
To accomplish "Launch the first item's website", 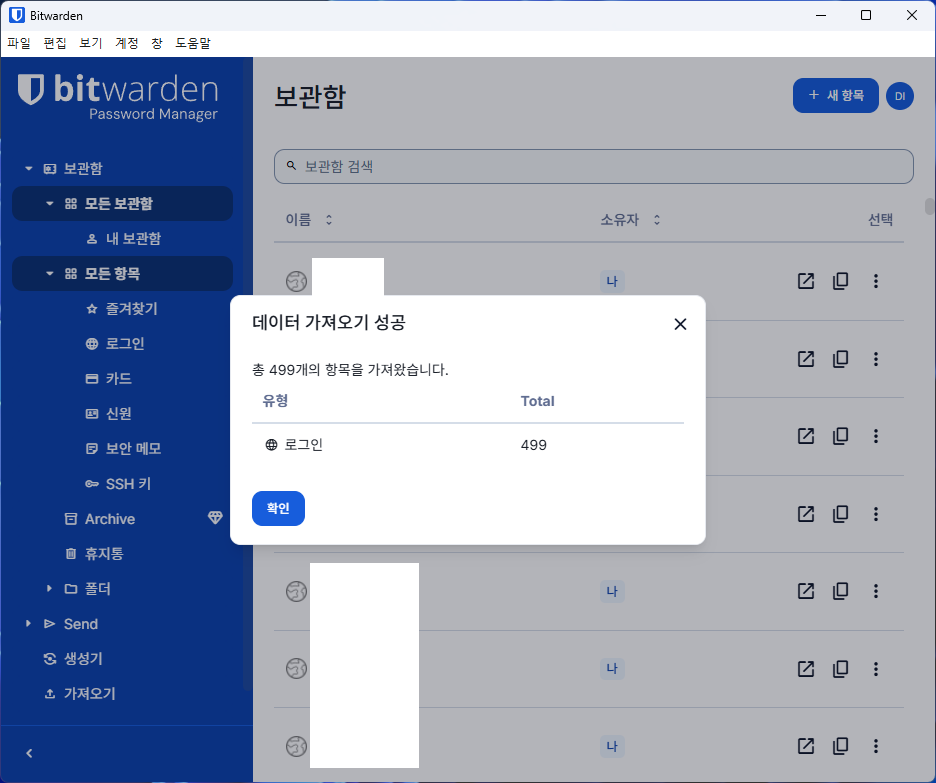I will click(x=806, y=281).
